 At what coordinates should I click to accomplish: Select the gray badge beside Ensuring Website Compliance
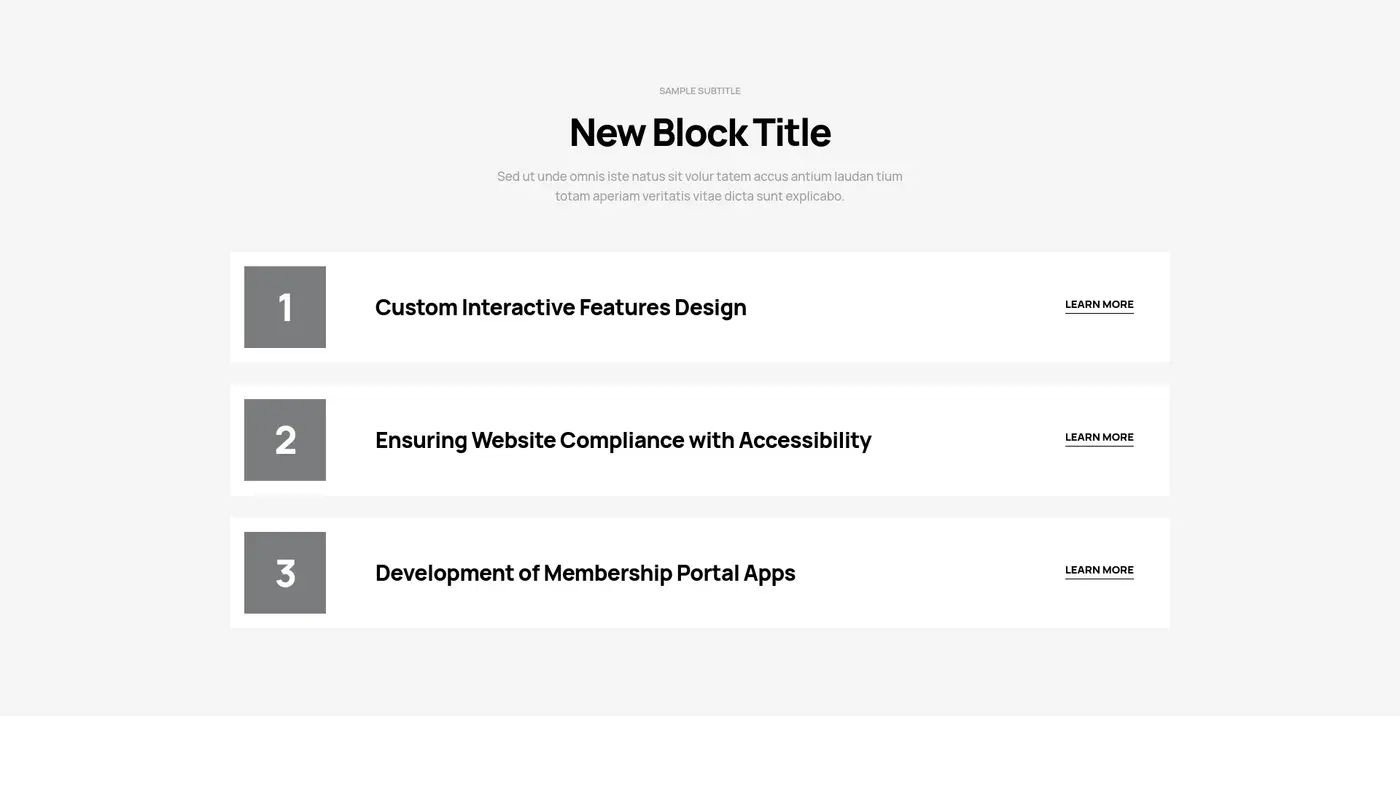pos(284,440)
